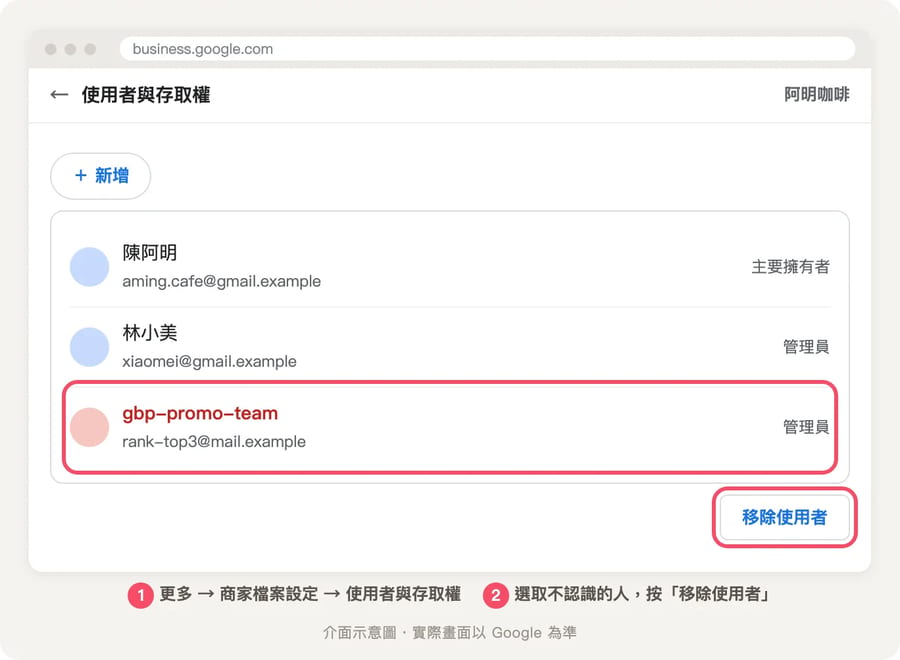This screenshot has width=900, height=660.
Task: Click the 新增 add user button
Action: click(x=101, y=176)
